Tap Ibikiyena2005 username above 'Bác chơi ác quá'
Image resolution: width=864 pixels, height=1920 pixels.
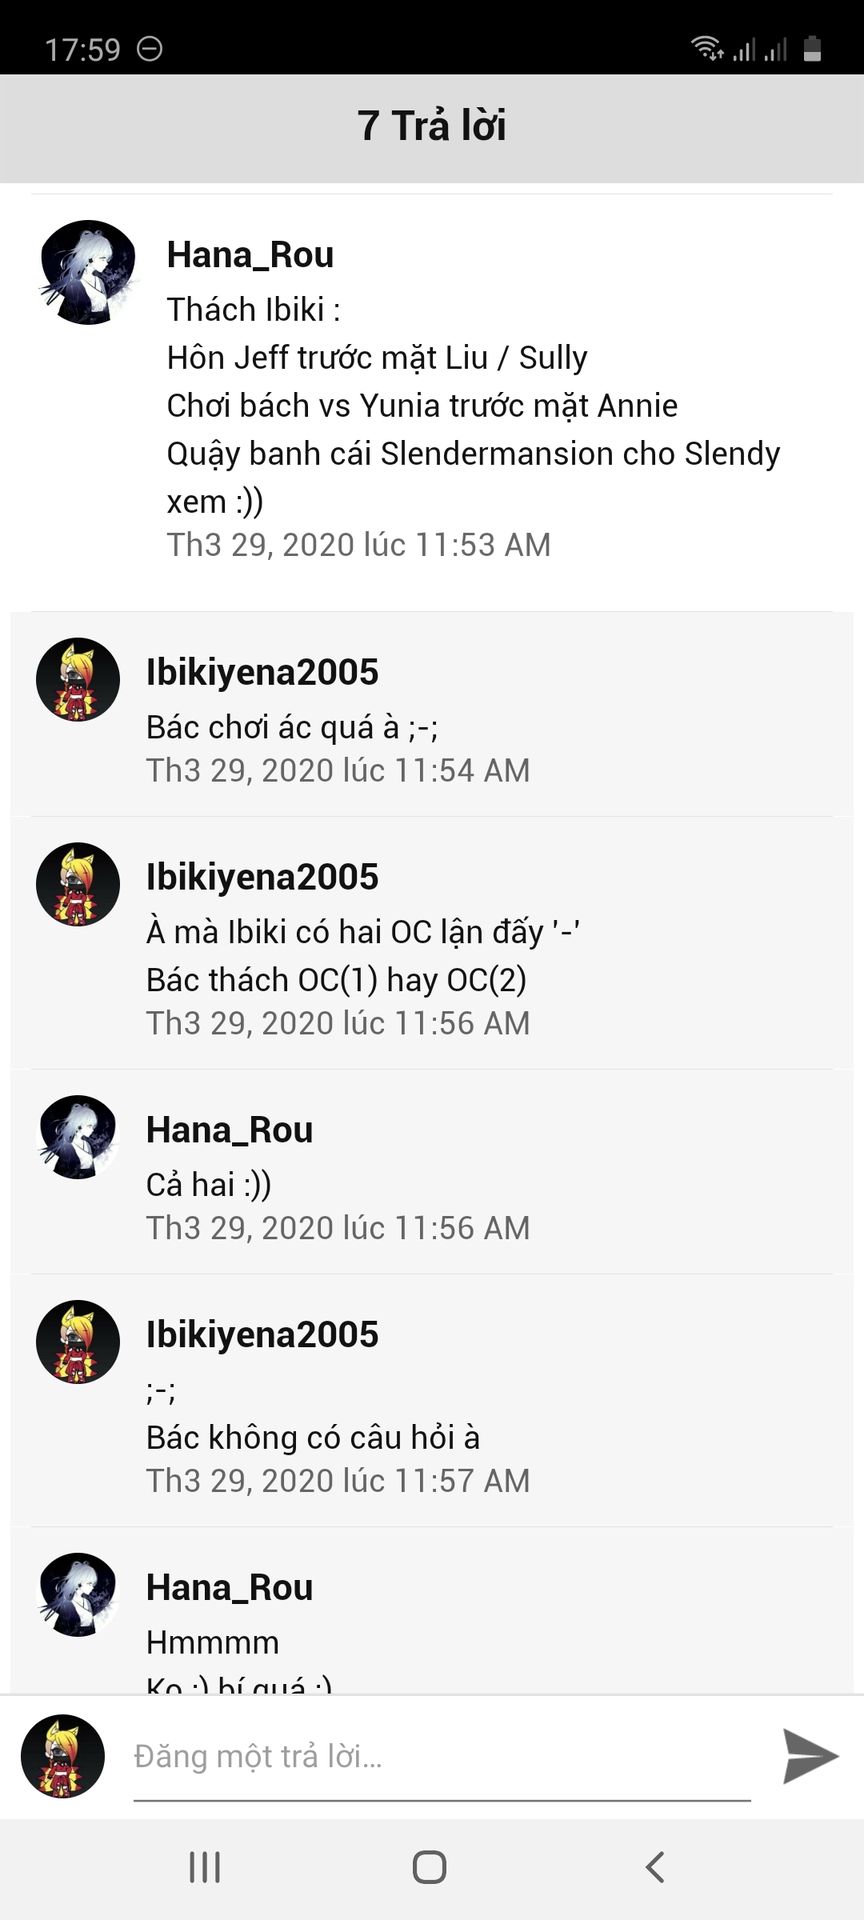click(x=262, y=672)
